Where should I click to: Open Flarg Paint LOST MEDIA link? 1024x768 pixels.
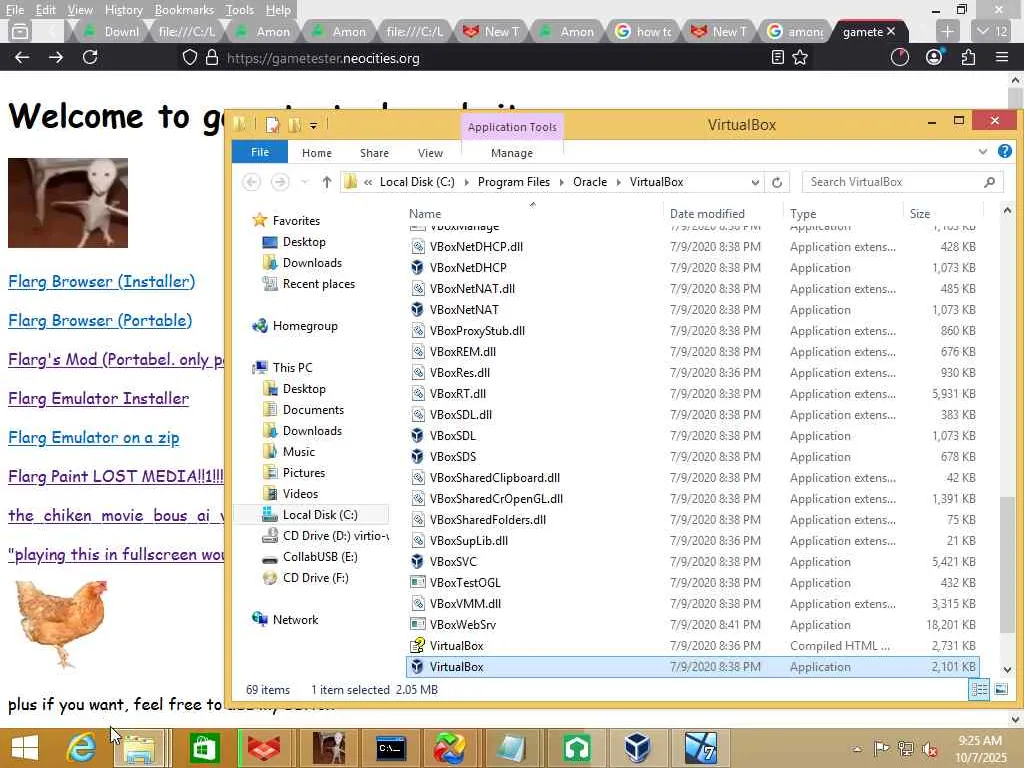click(116, 476)
